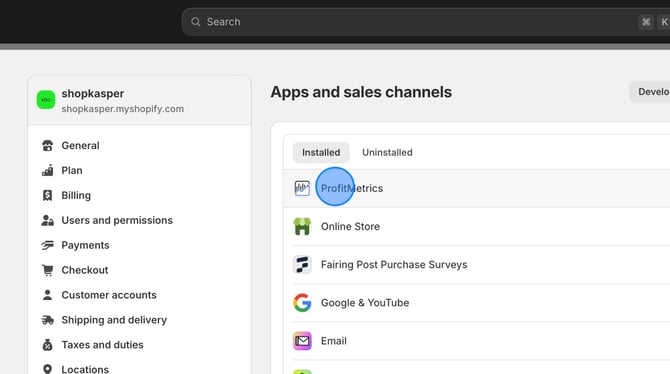This screenshot has width=670, height=374.
Task: Click the Develop apps button
Action: pos(650,92)
